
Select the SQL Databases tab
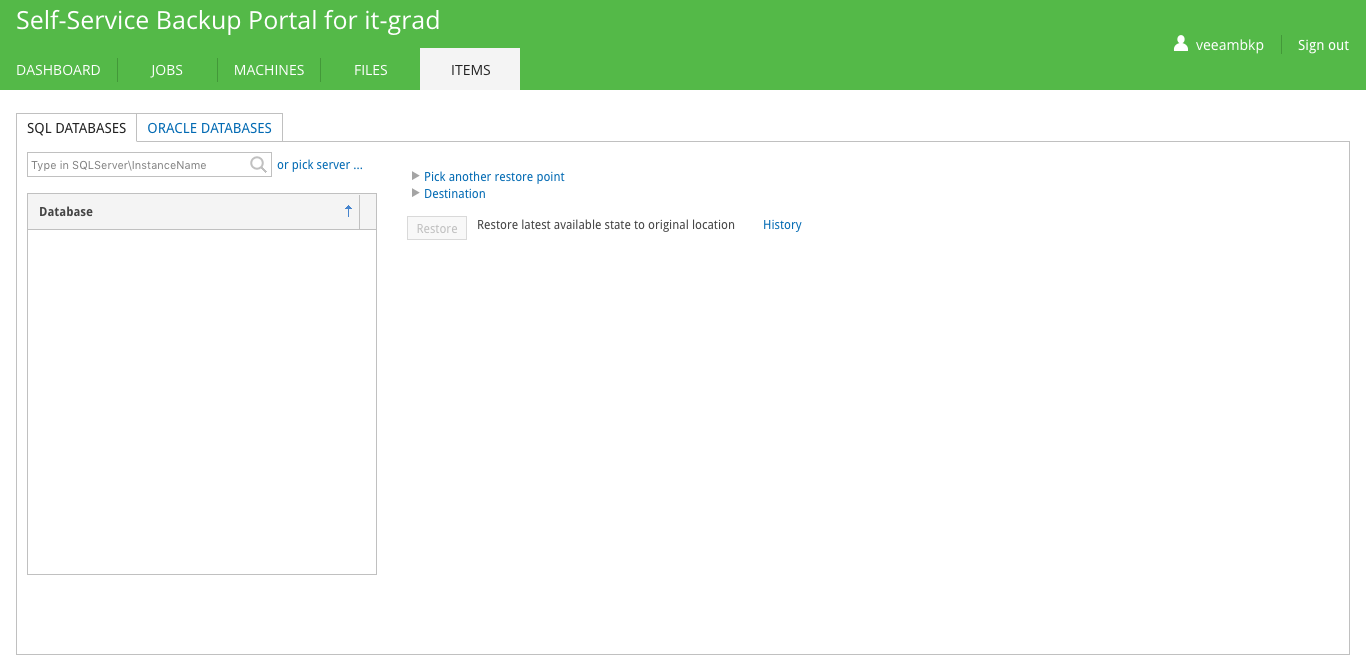(77, 128)
